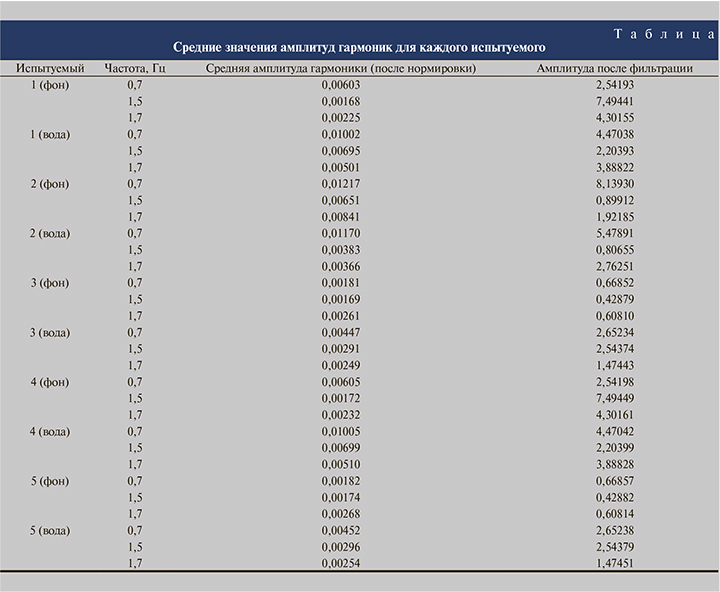Viewport: 720px width, 592px height.
Task: Click the 'Таблица' label in the header
Action: (664, 35)
